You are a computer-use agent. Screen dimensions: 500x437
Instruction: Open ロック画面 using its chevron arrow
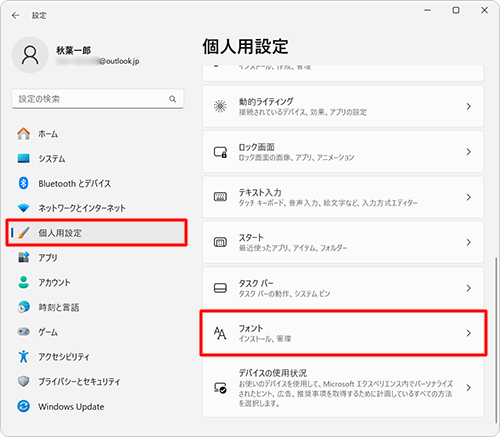469,152
